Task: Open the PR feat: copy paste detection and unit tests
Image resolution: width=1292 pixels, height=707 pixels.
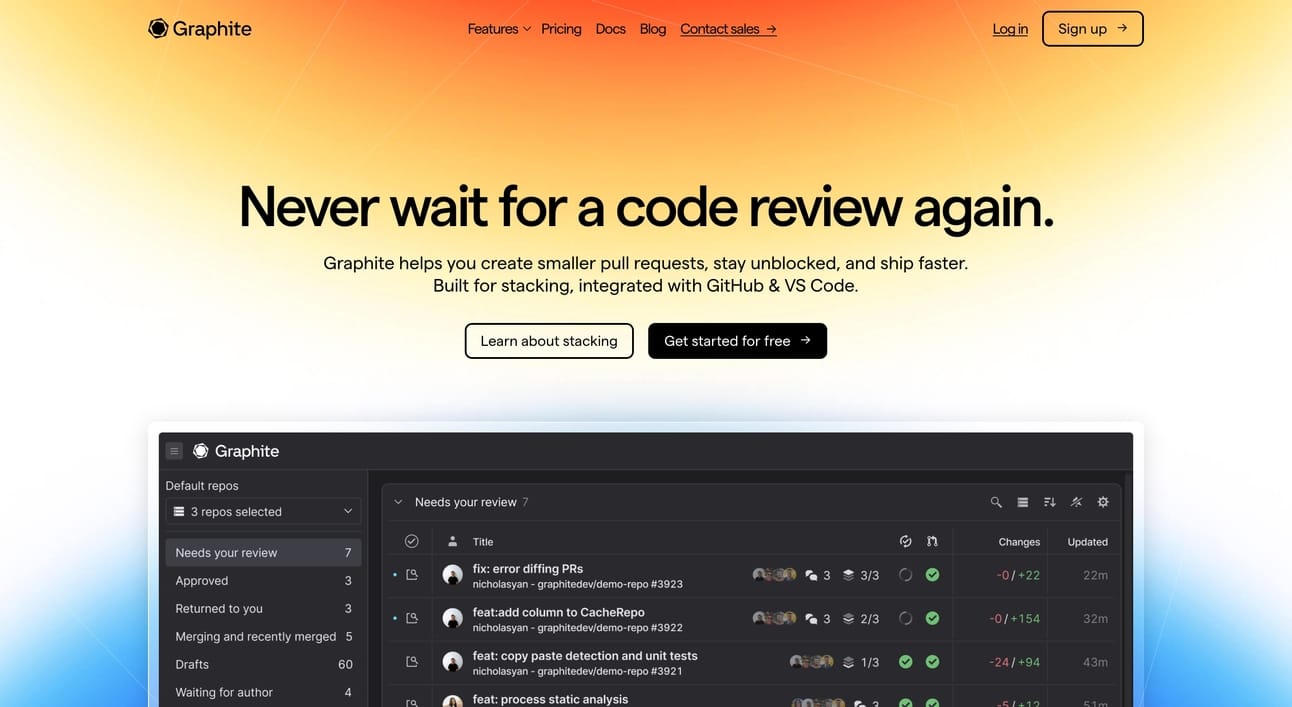Action: 585,656
